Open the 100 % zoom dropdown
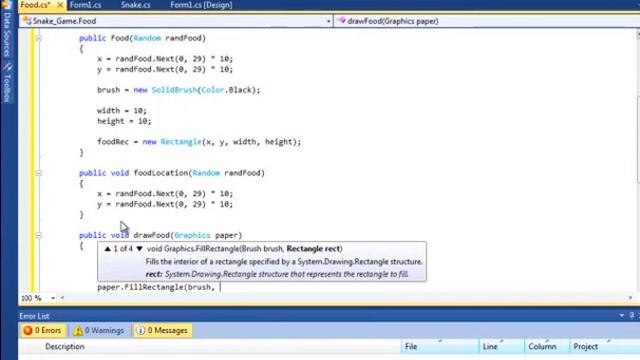Screen dimensions: 640x360 53,298
